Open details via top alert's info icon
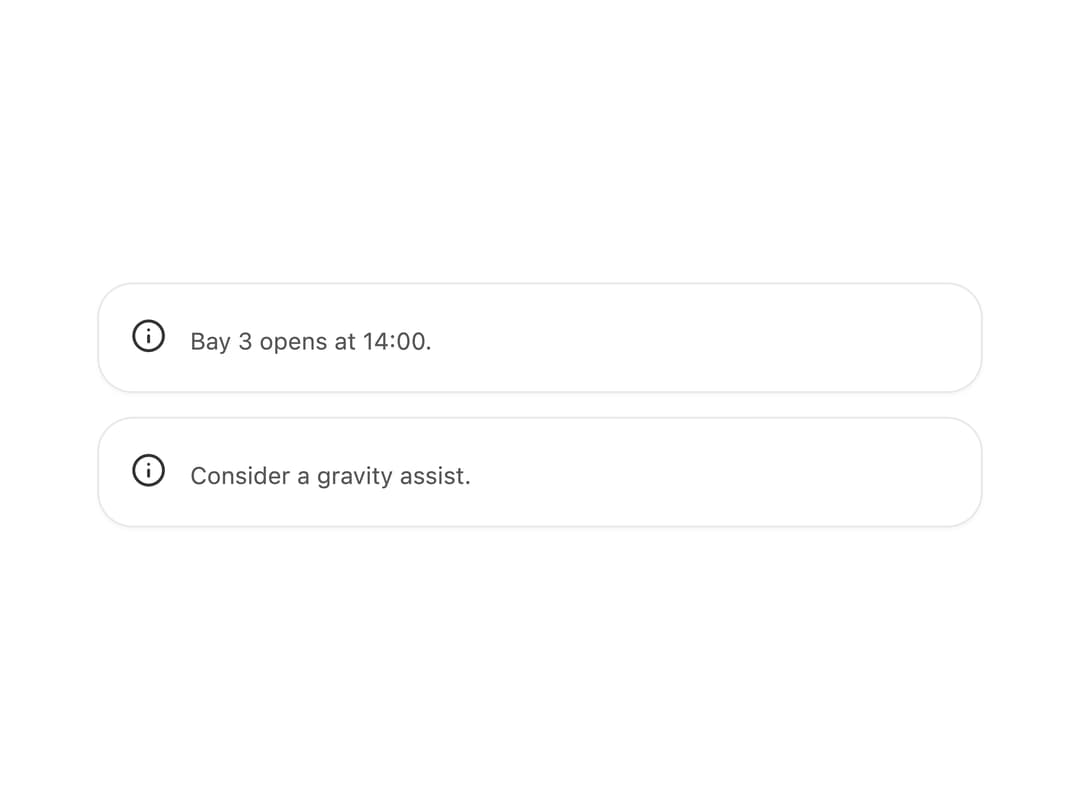 pyautogui.click(x=148, y=336)
